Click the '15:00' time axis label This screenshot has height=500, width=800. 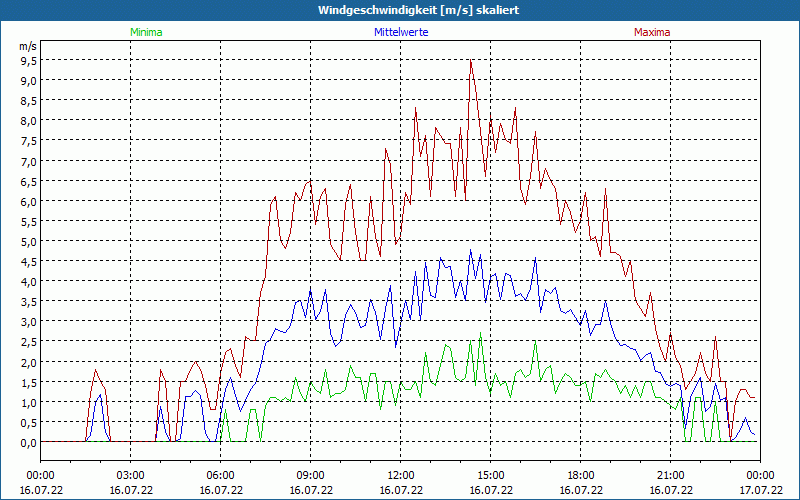490,476
